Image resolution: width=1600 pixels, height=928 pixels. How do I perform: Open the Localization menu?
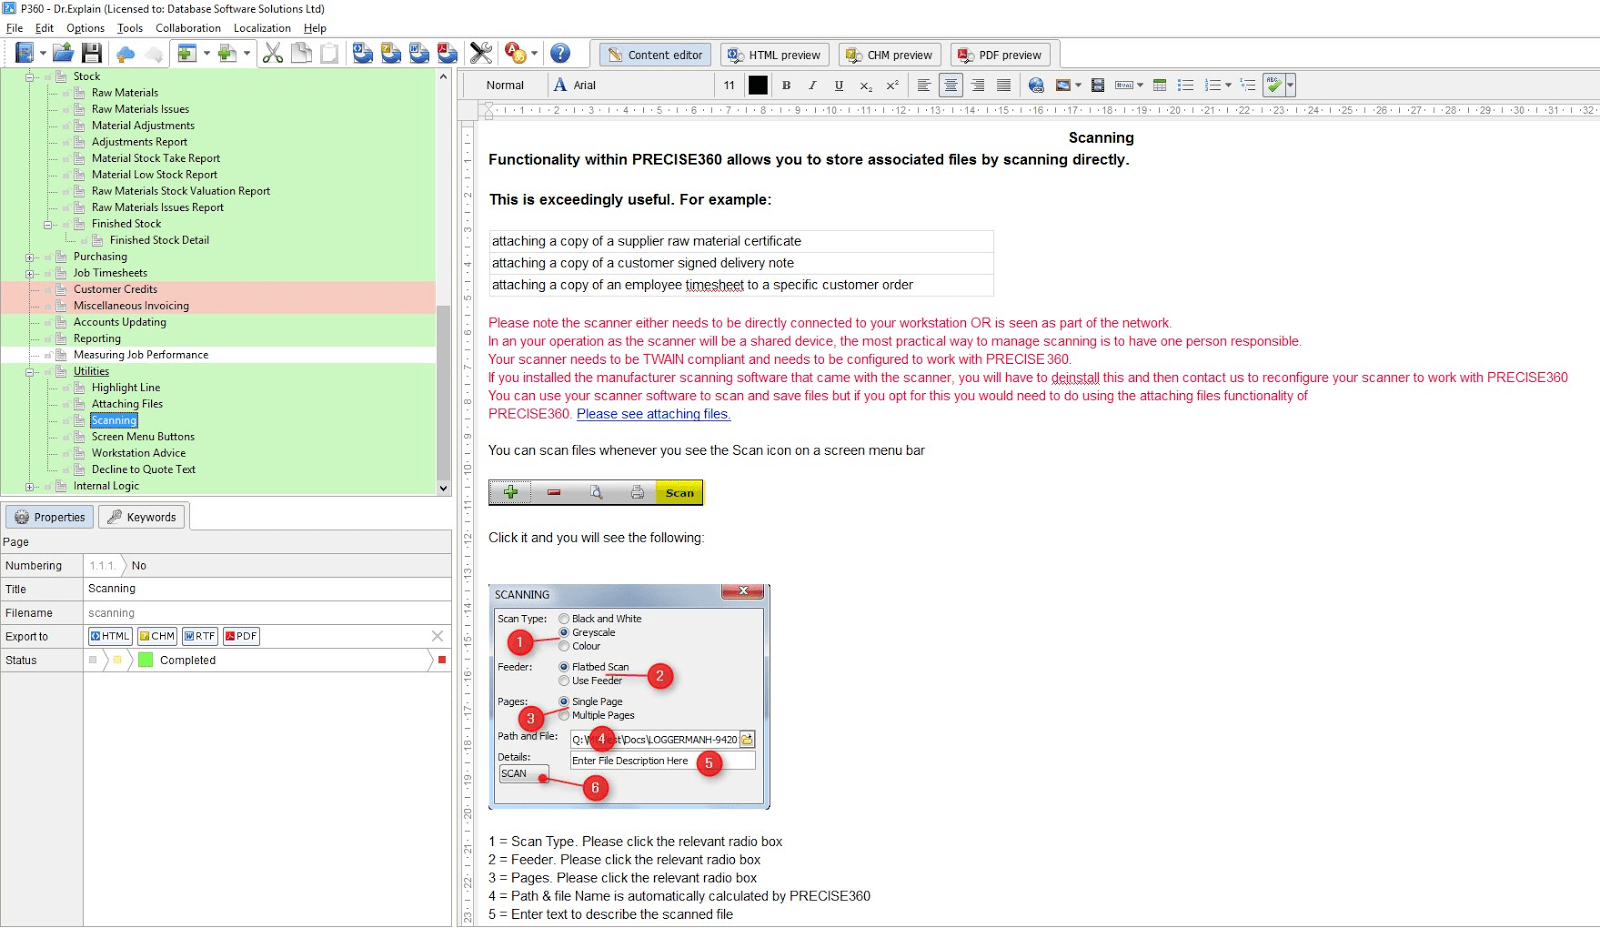[x=262, y=28]
